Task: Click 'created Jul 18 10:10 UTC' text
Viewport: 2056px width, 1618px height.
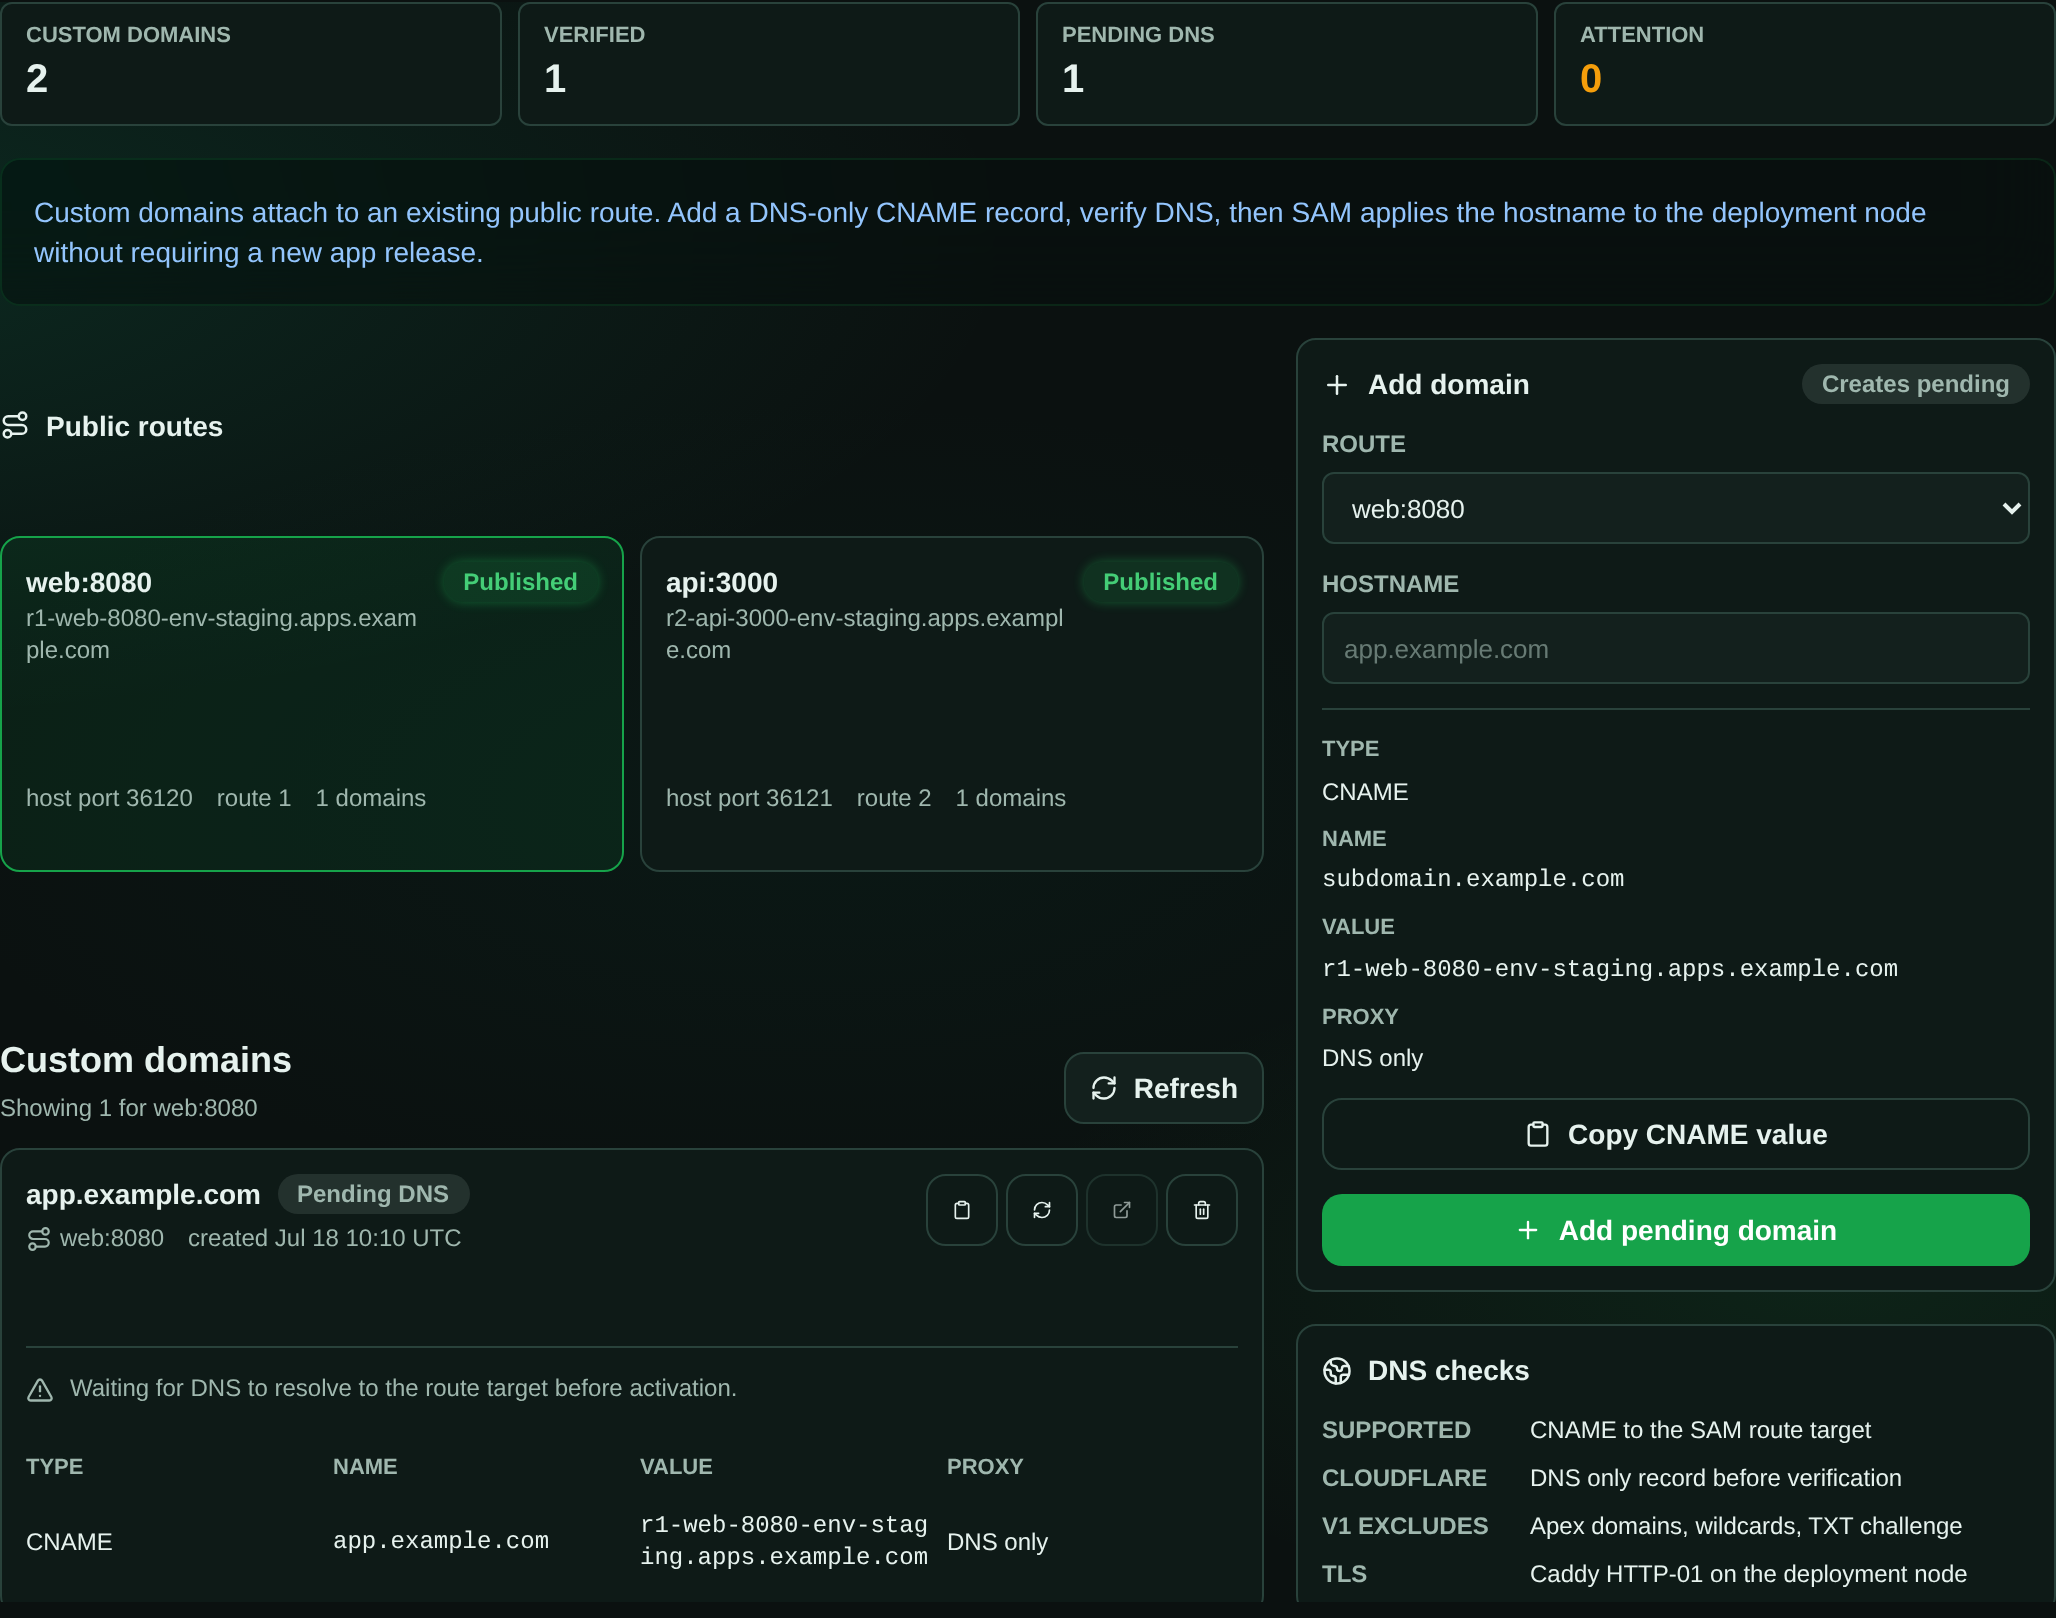Action: [325, 1239]
